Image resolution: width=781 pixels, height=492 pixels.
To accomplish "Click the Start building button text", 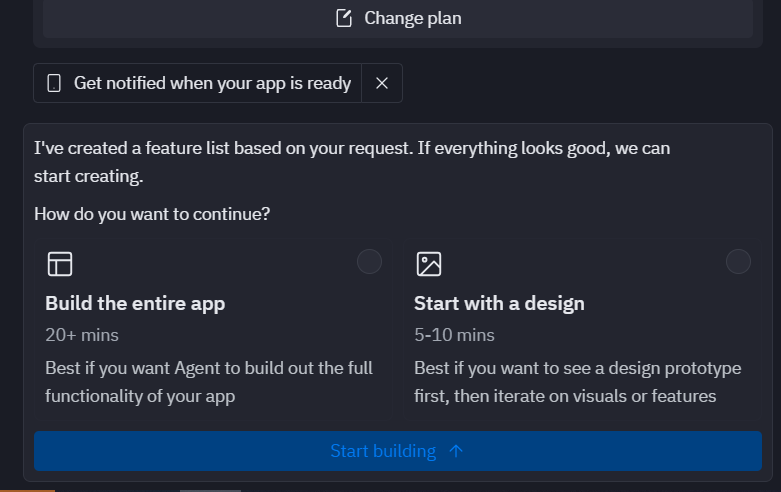I will [x=383, y=451].
